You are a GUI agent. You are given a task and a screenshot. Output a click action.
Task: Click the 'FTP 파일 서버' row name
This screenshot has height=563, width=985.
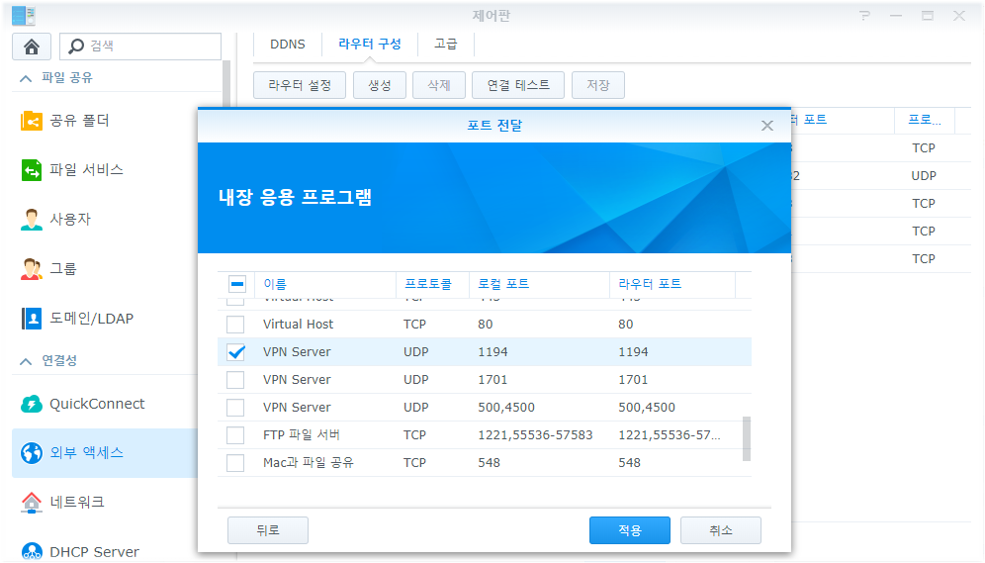tap(302, 435)
